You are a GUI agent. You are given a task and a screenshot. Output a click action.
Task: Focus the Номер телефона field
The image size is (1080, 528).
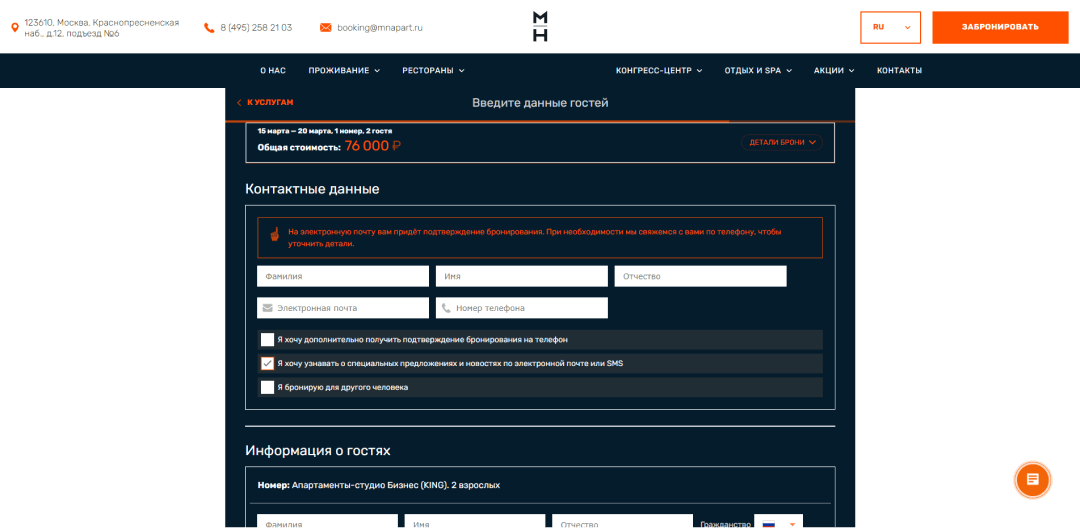[x=521, y=308]
